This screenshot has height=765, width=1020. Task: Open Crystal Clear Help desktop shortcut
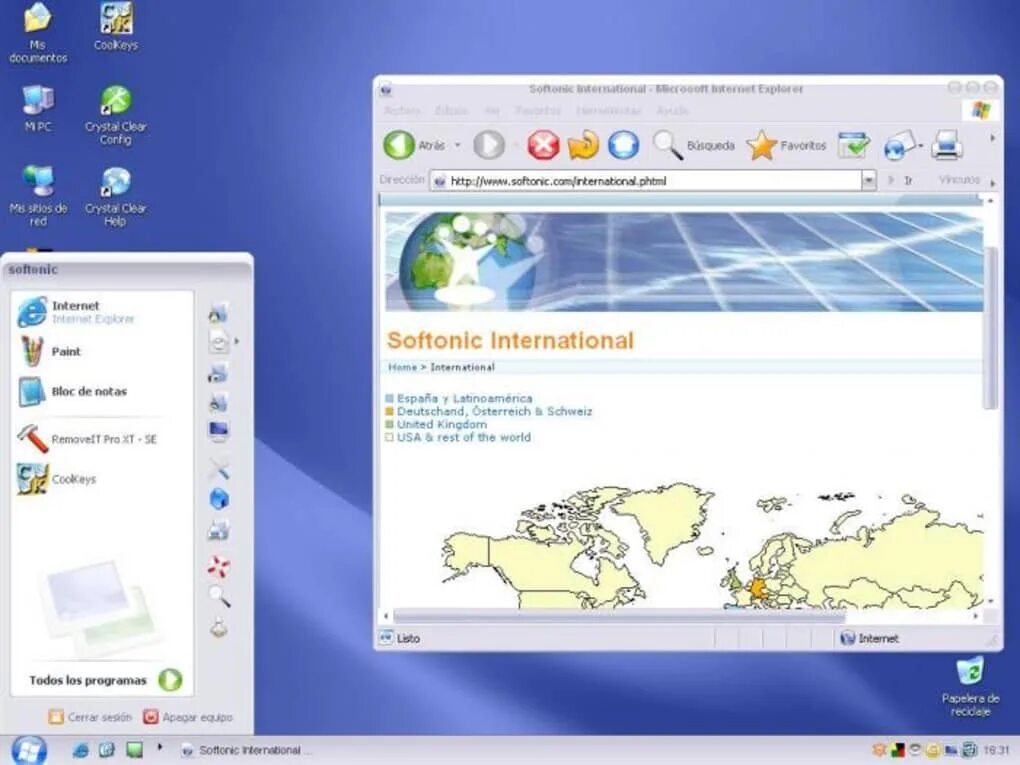(116, 196)
